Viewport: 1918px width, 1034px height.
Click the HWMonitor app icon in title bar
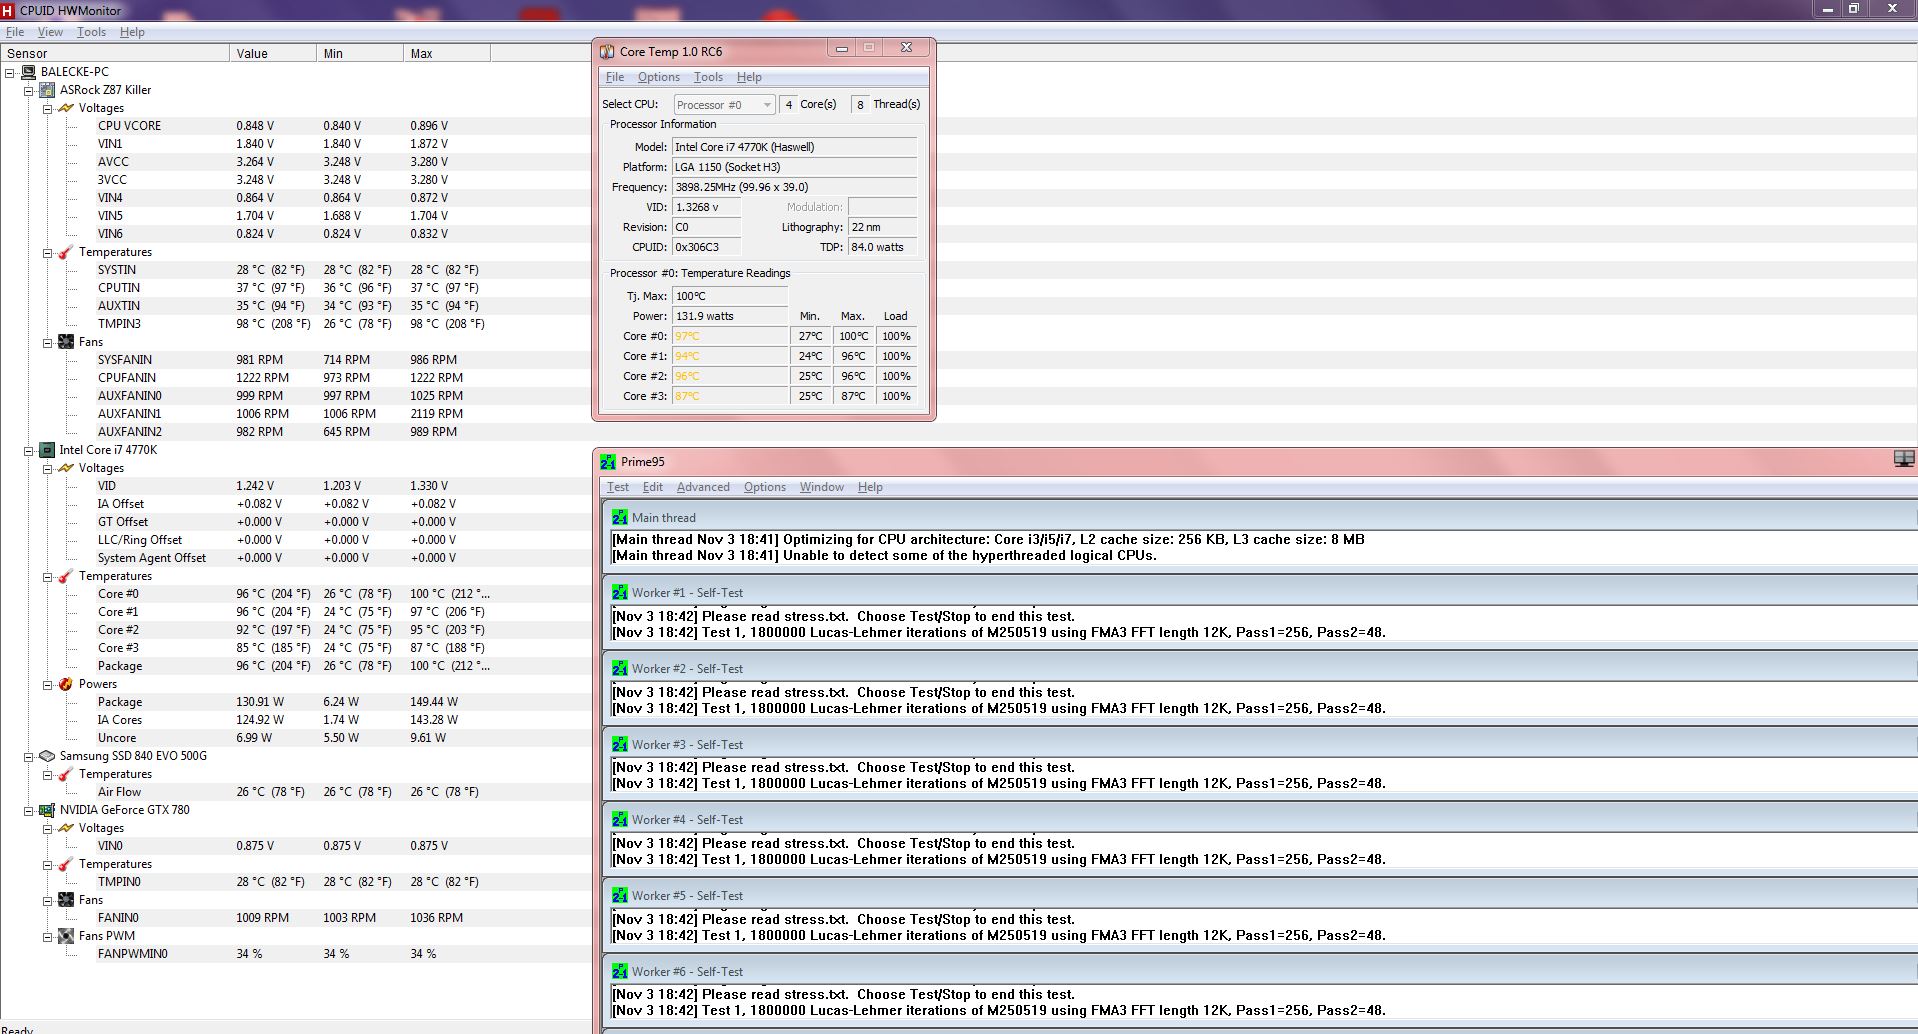tap(8, 10)
